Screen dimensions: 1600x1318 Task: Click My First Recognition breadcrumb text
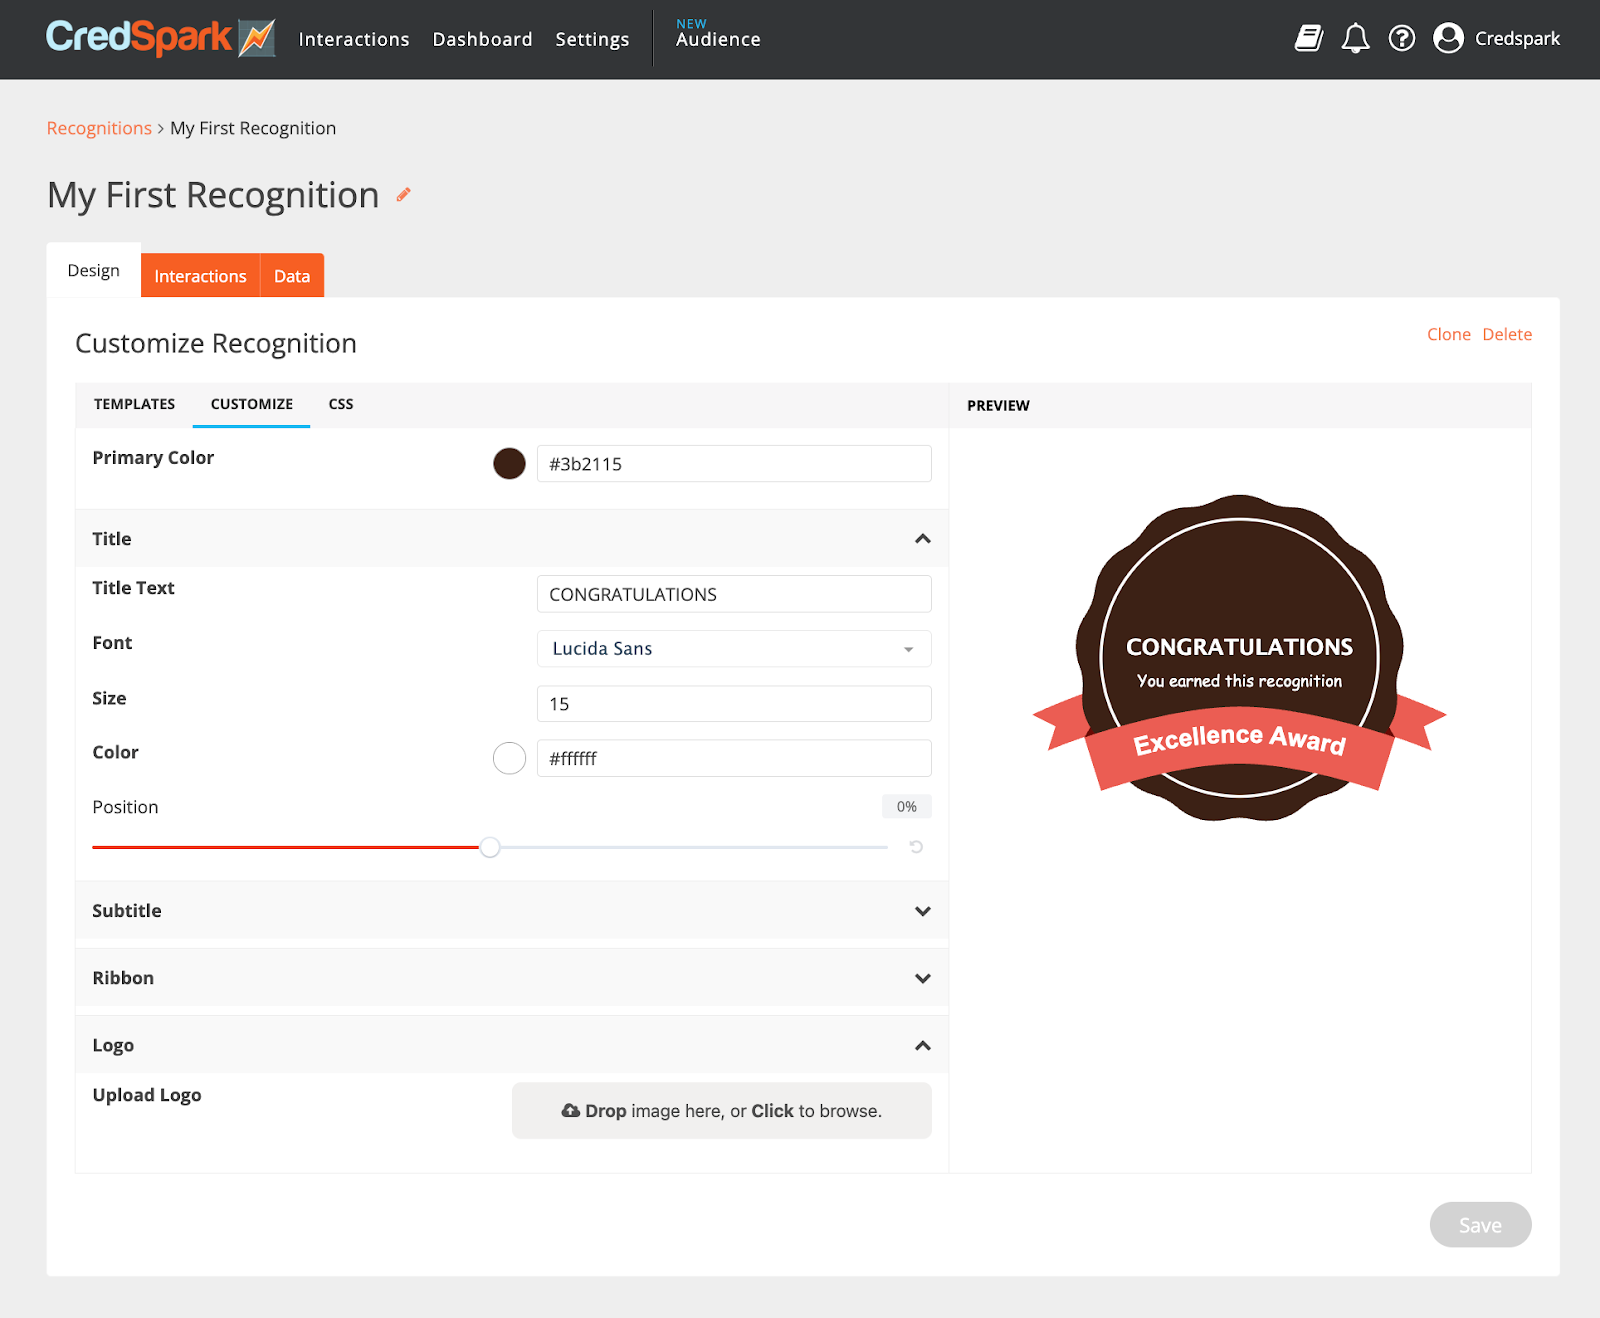[253, 128]
